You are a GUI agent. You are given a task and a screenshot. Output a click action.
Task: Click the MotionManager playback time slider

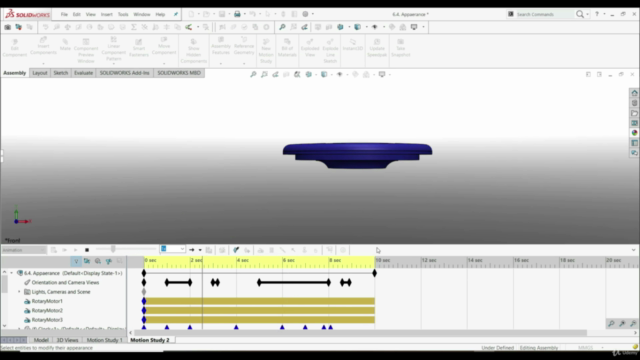click(113, 249)
